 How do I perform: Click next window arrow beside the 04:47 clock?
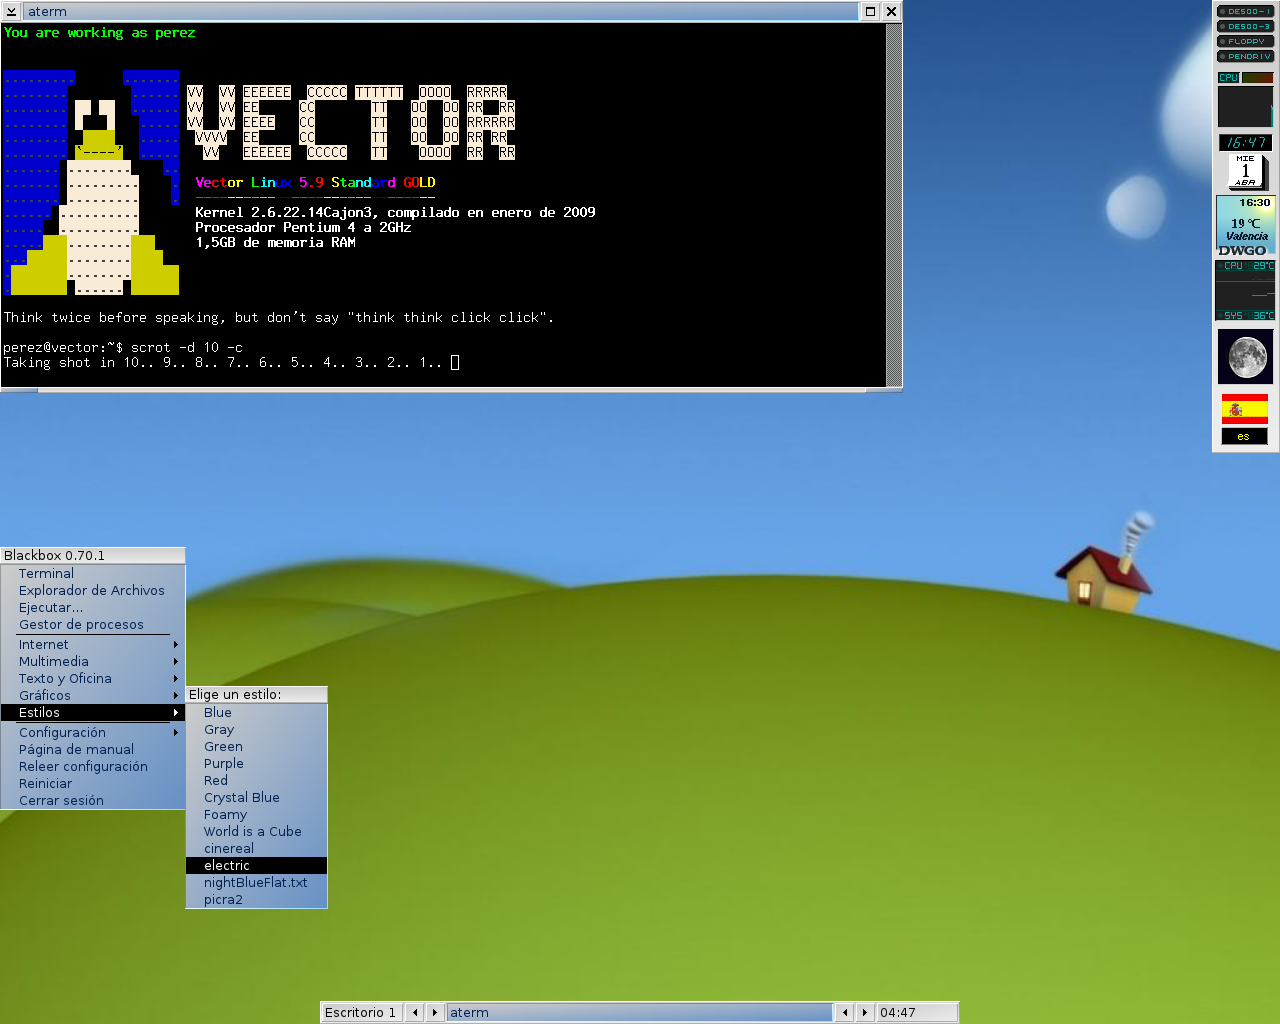(x=865, y=1013)
